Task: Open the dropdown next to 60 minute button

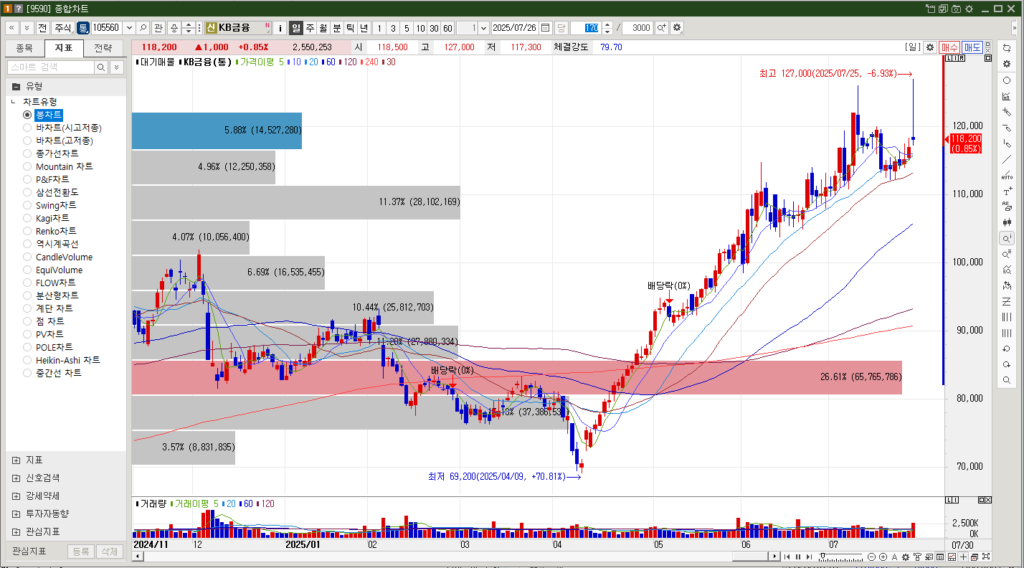Action: (483, 28)
